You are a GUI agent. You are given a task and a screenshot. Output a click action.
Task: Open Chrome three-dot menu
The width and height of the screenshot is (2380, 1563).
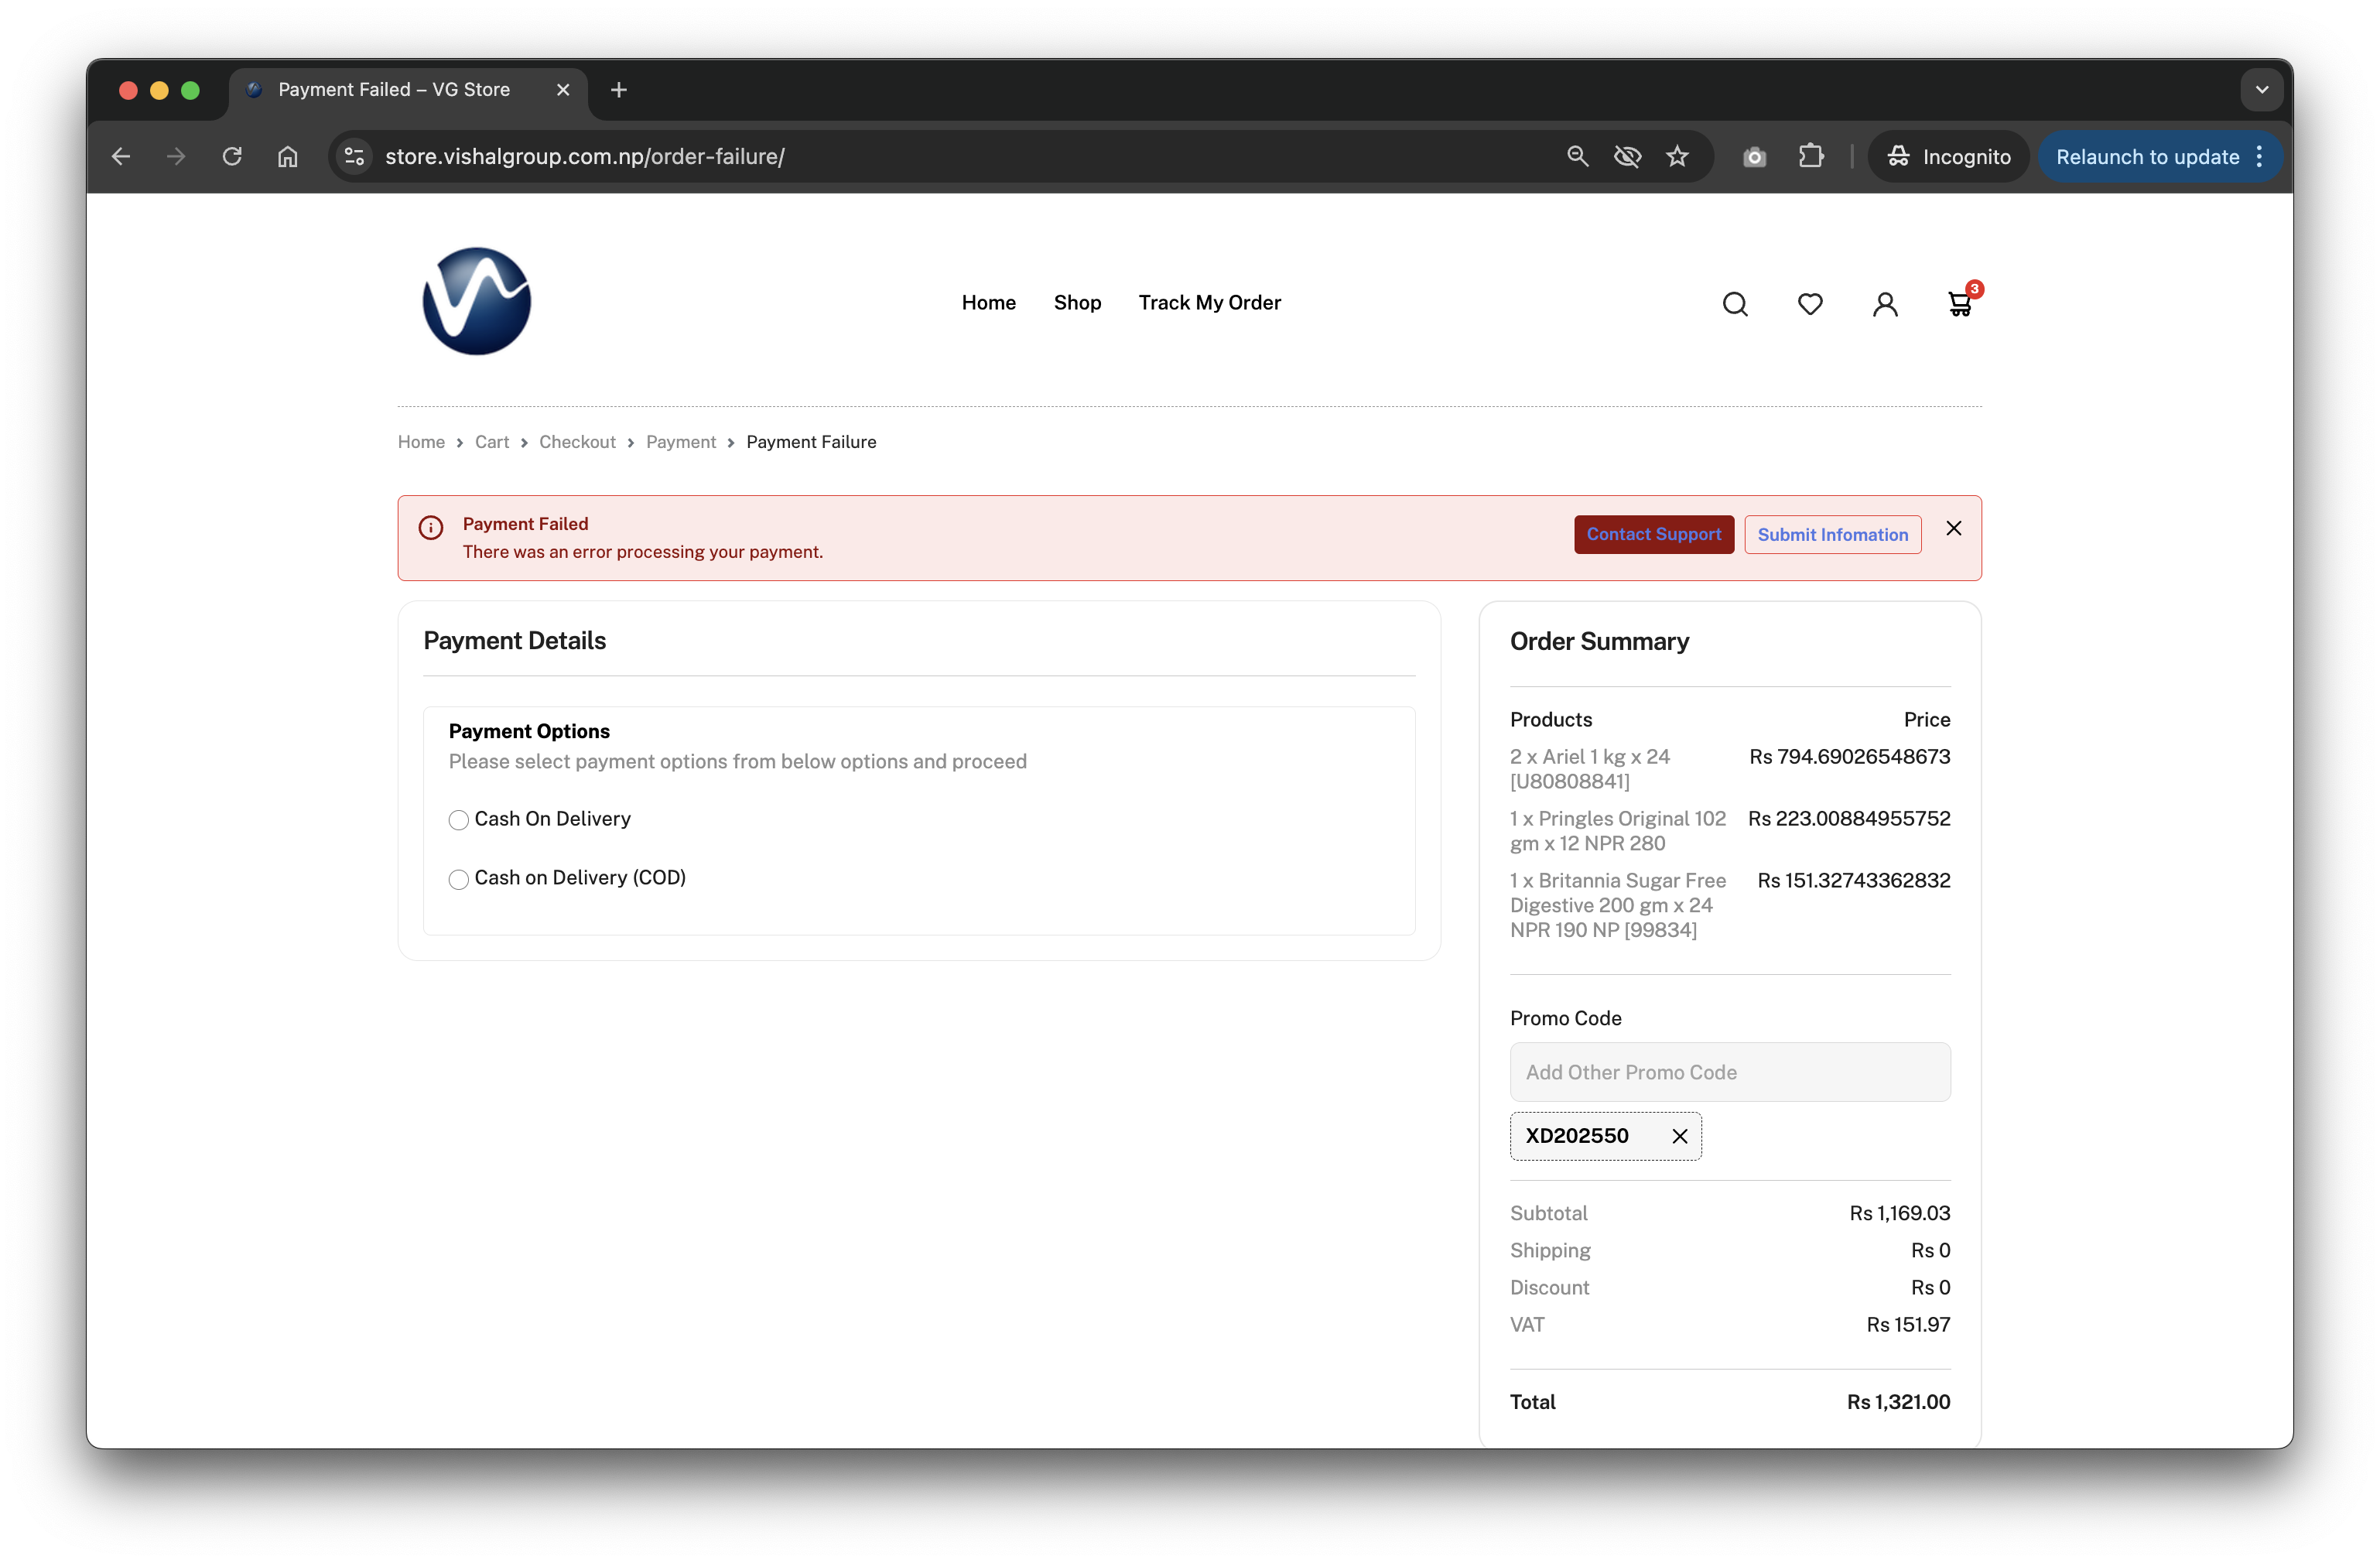[x=2259, y=156]
